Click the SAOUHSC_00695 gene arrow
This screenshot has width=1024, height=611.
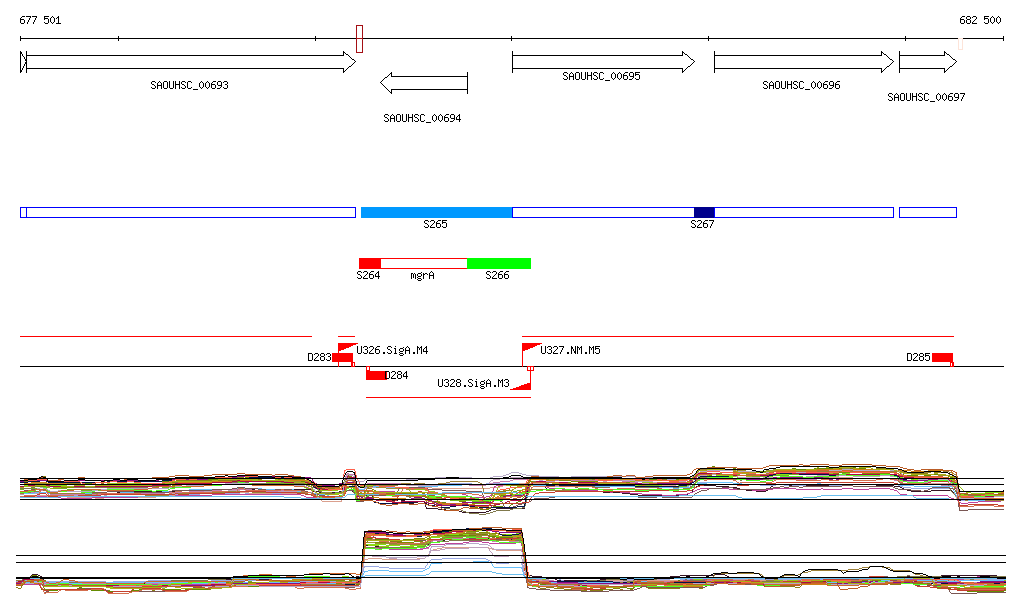pyautogui.click(x=603, y=63)
